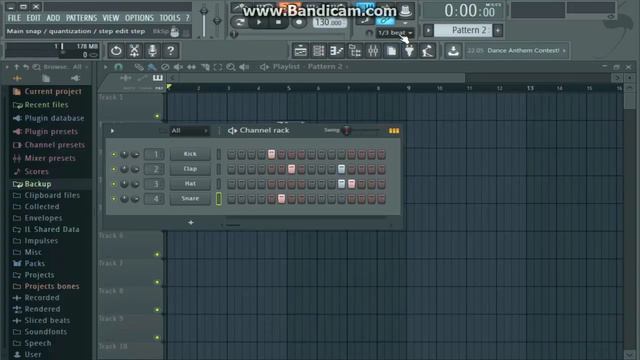Viewport: 640px width, 360px height.
Task: Toggle Track 1 mute LED in playlist
Action: (157, 116)
